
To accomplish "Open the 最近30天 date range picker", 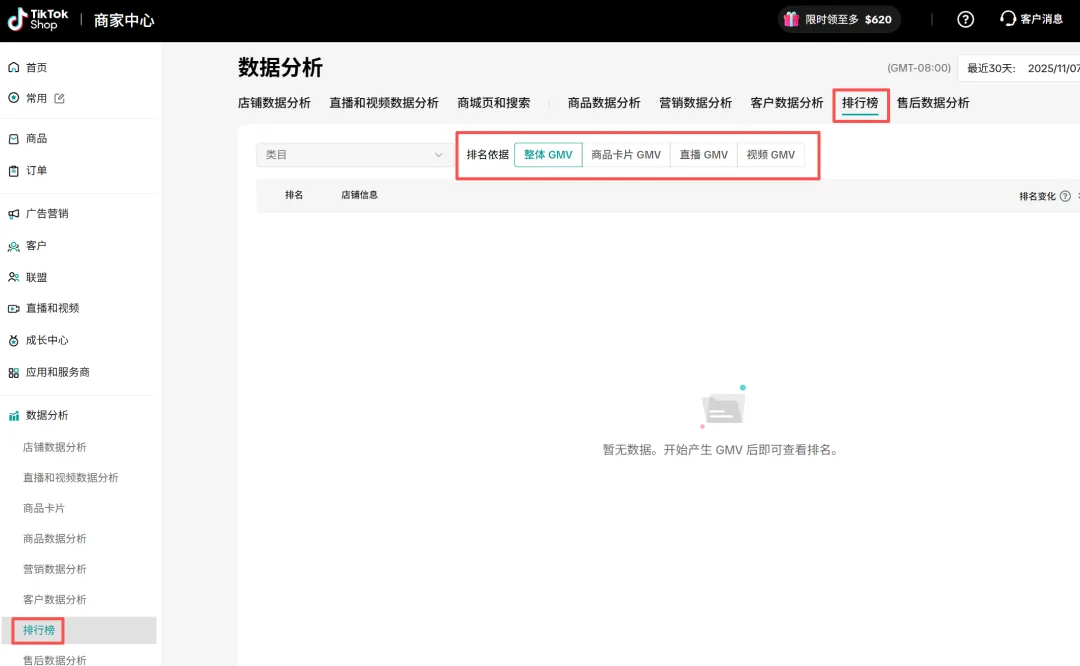I will tap(1020, 68).
